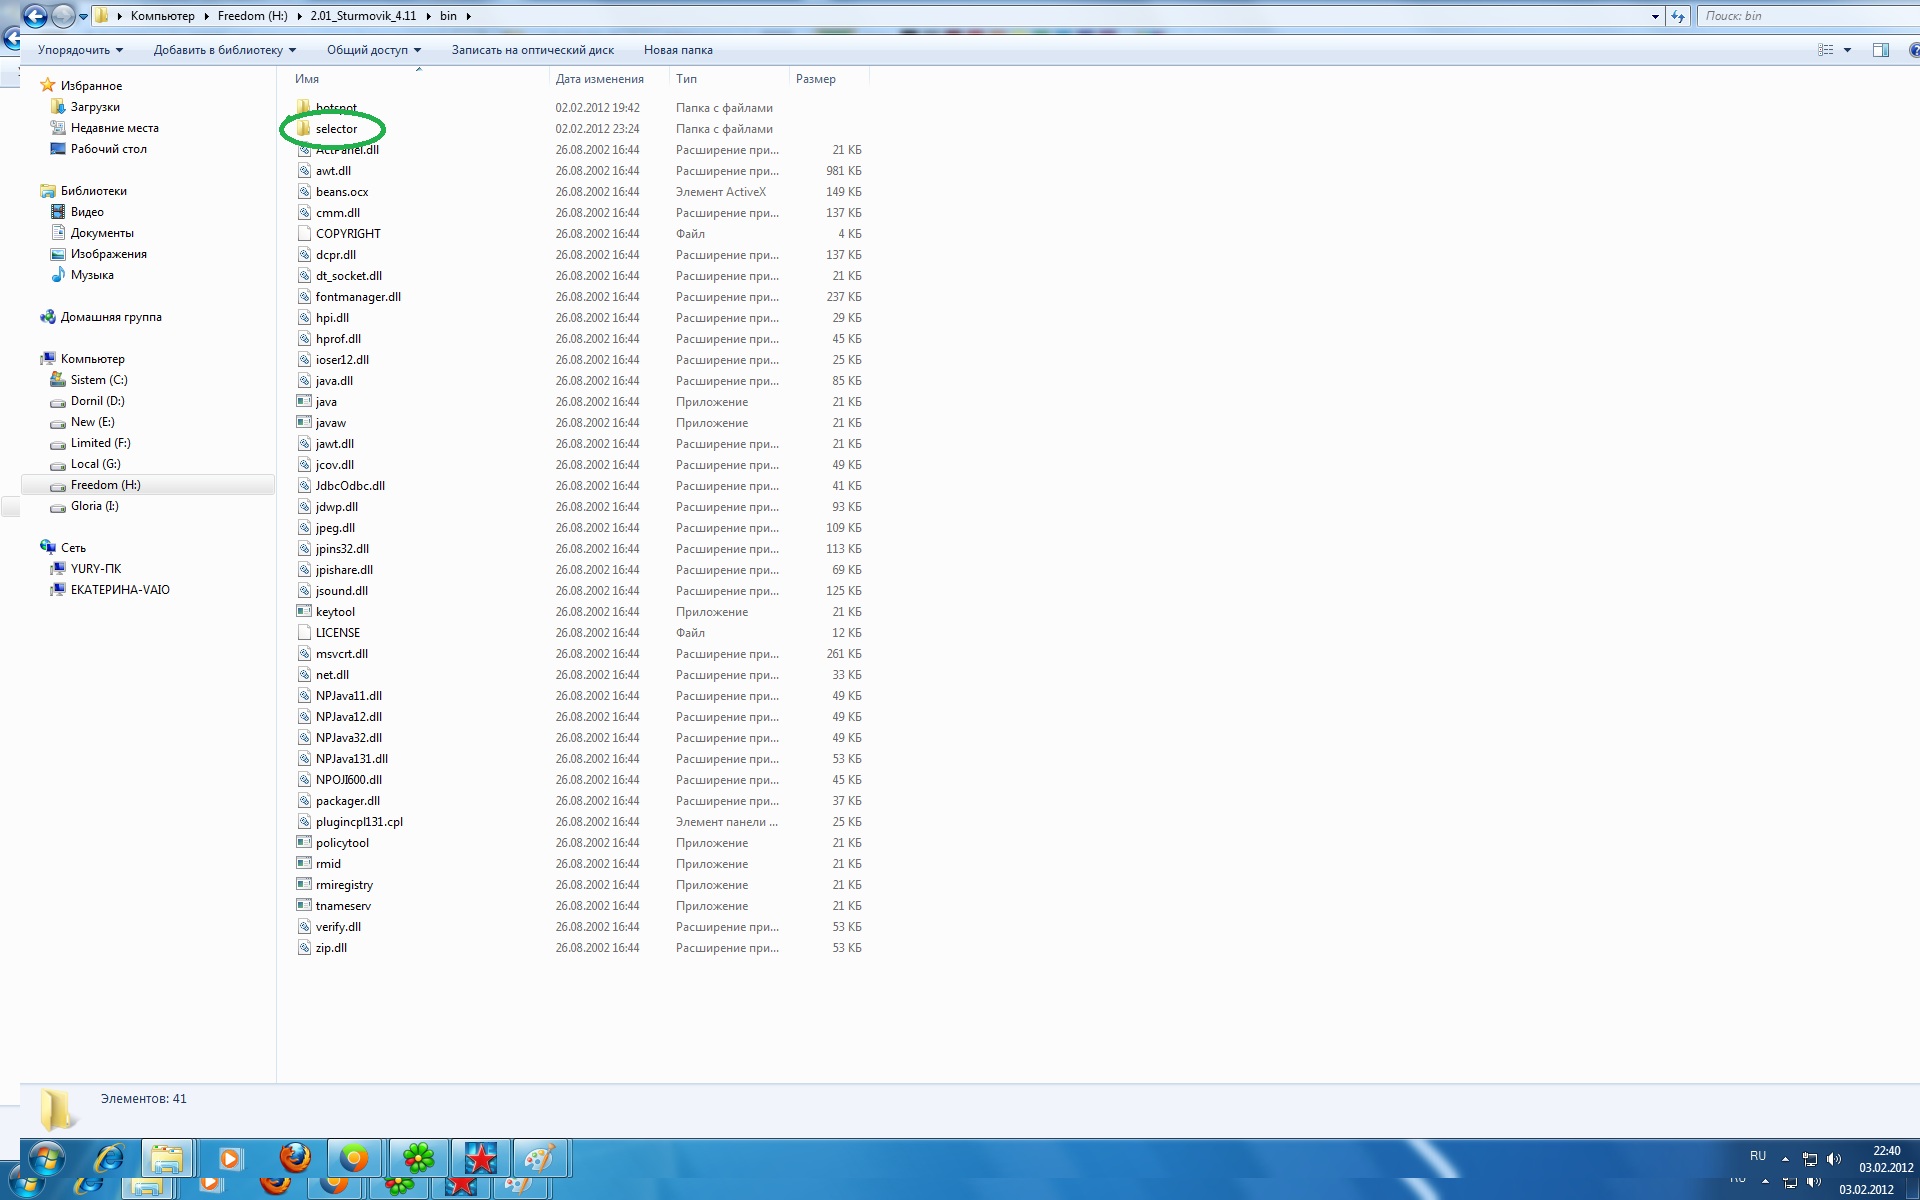
Task: Click Записать на оптический диск
Action: tap(532, 50)
